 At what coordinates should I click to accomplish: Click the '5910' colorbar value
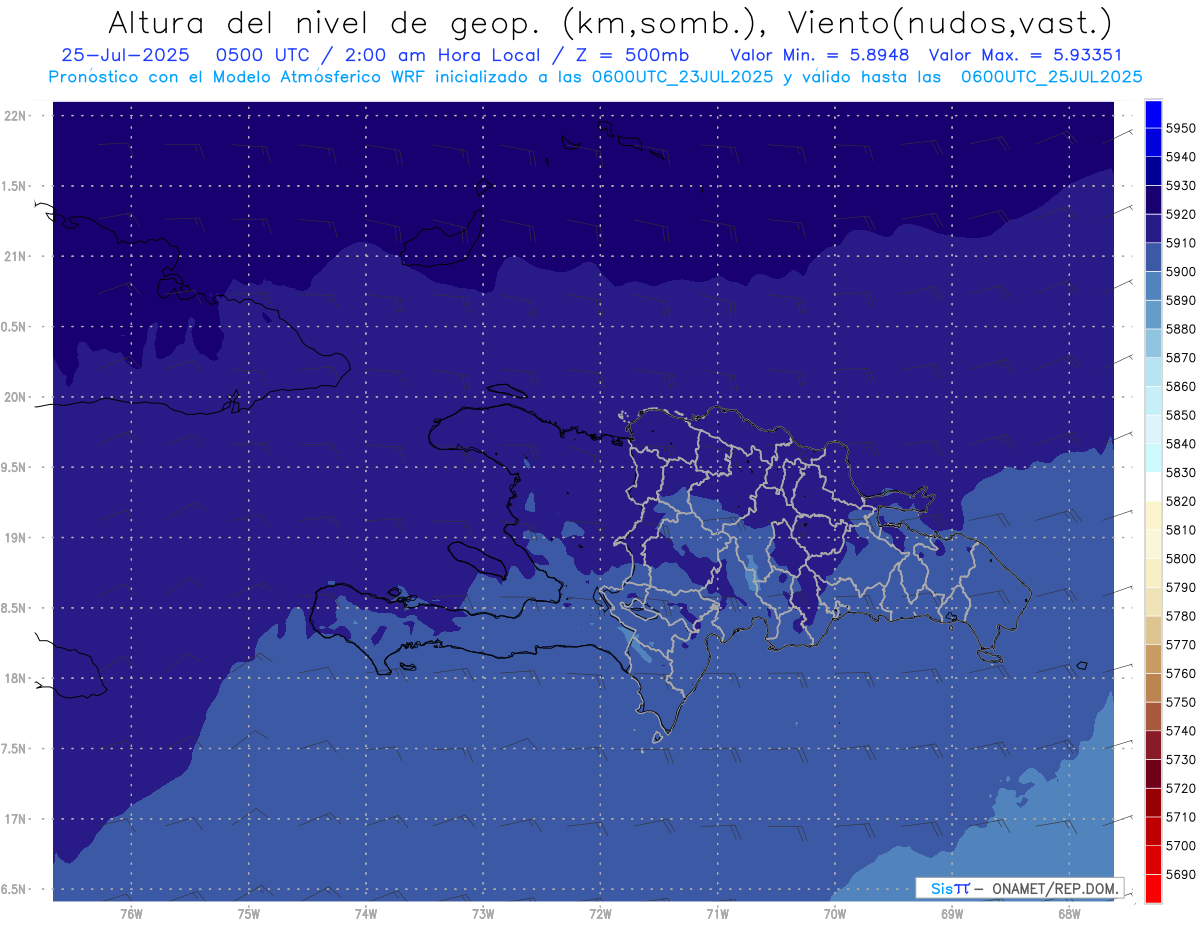pyautogui.click(x=1181, y=243)
